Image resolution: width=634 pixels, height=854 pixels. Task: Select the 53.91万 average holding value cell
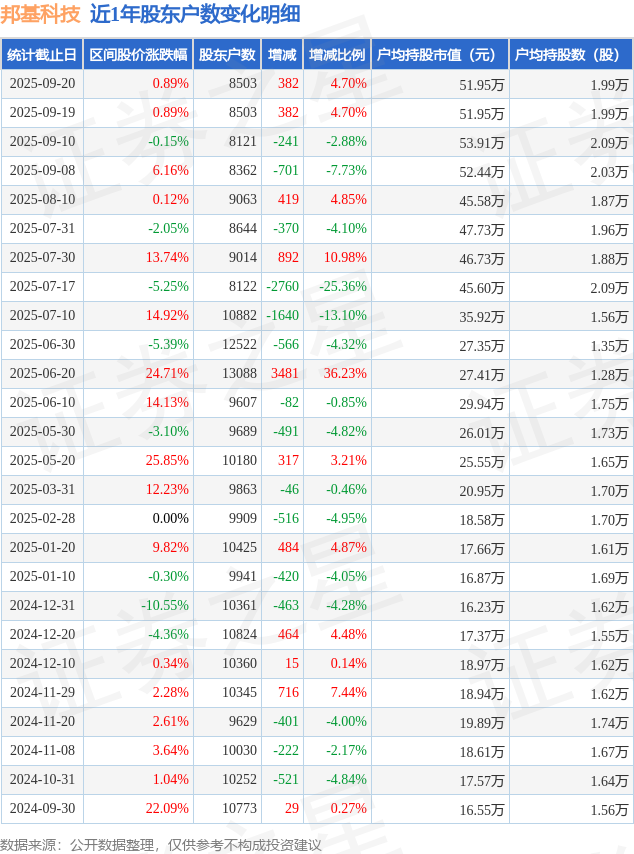click(481, 142)
